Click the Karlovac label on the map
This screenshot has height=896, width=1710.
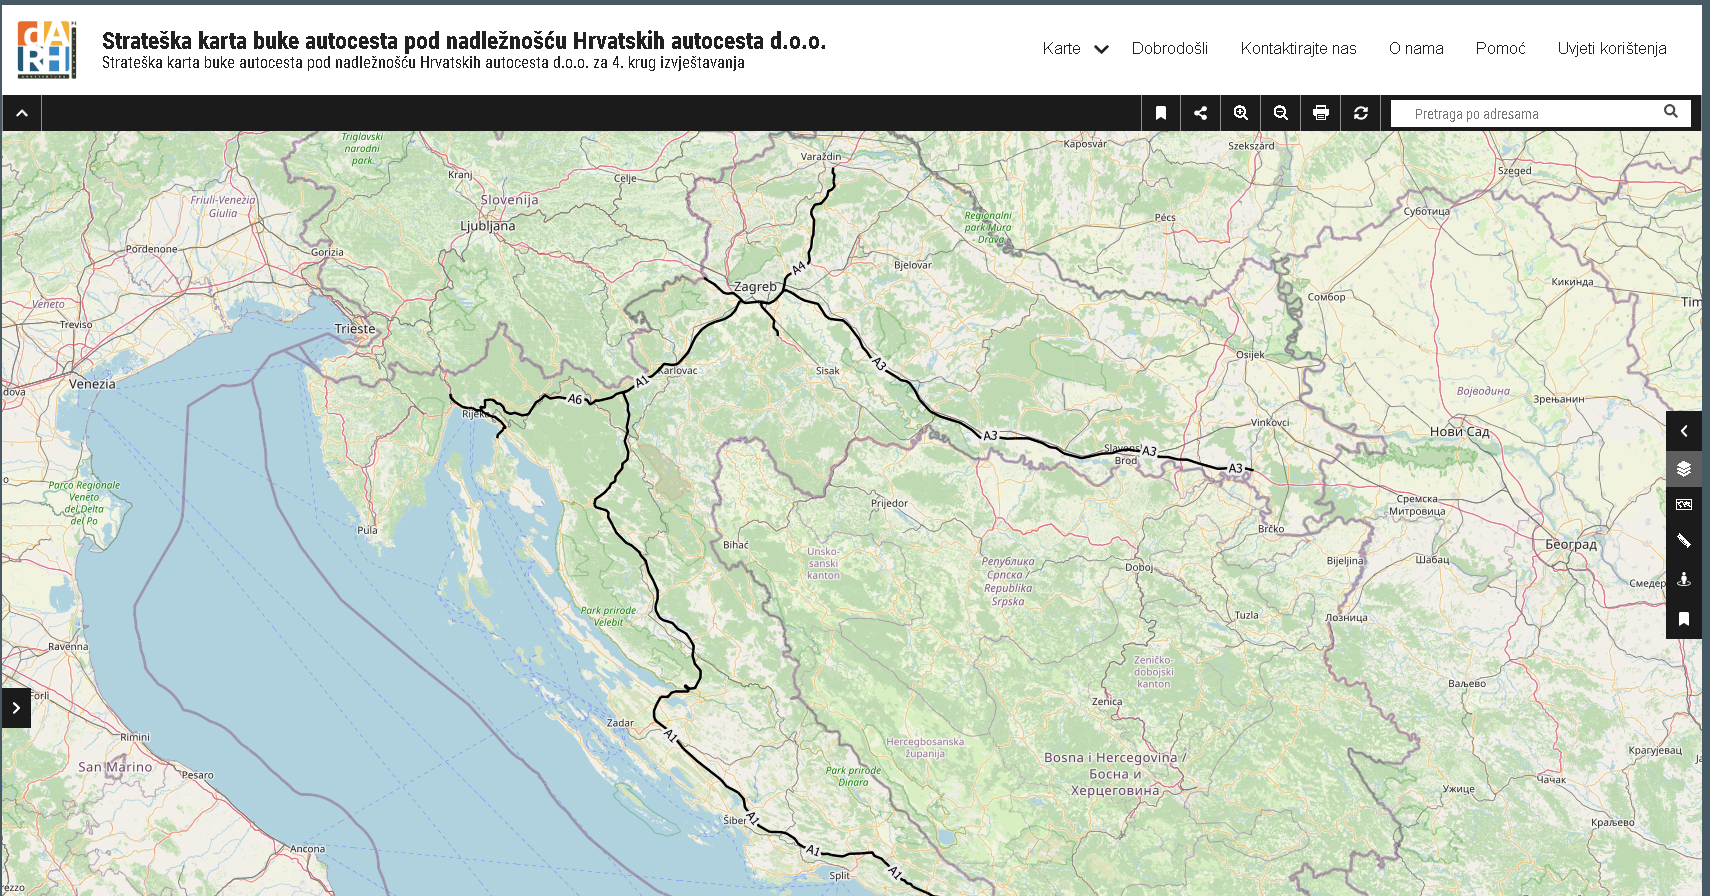[x=678, y=370]
